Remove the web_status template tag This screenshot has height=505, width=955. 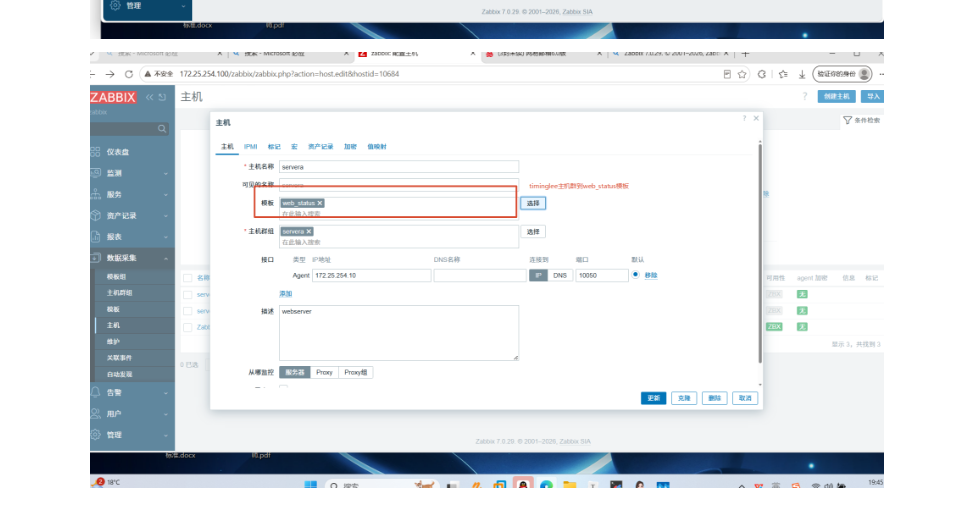pos(320,203)
